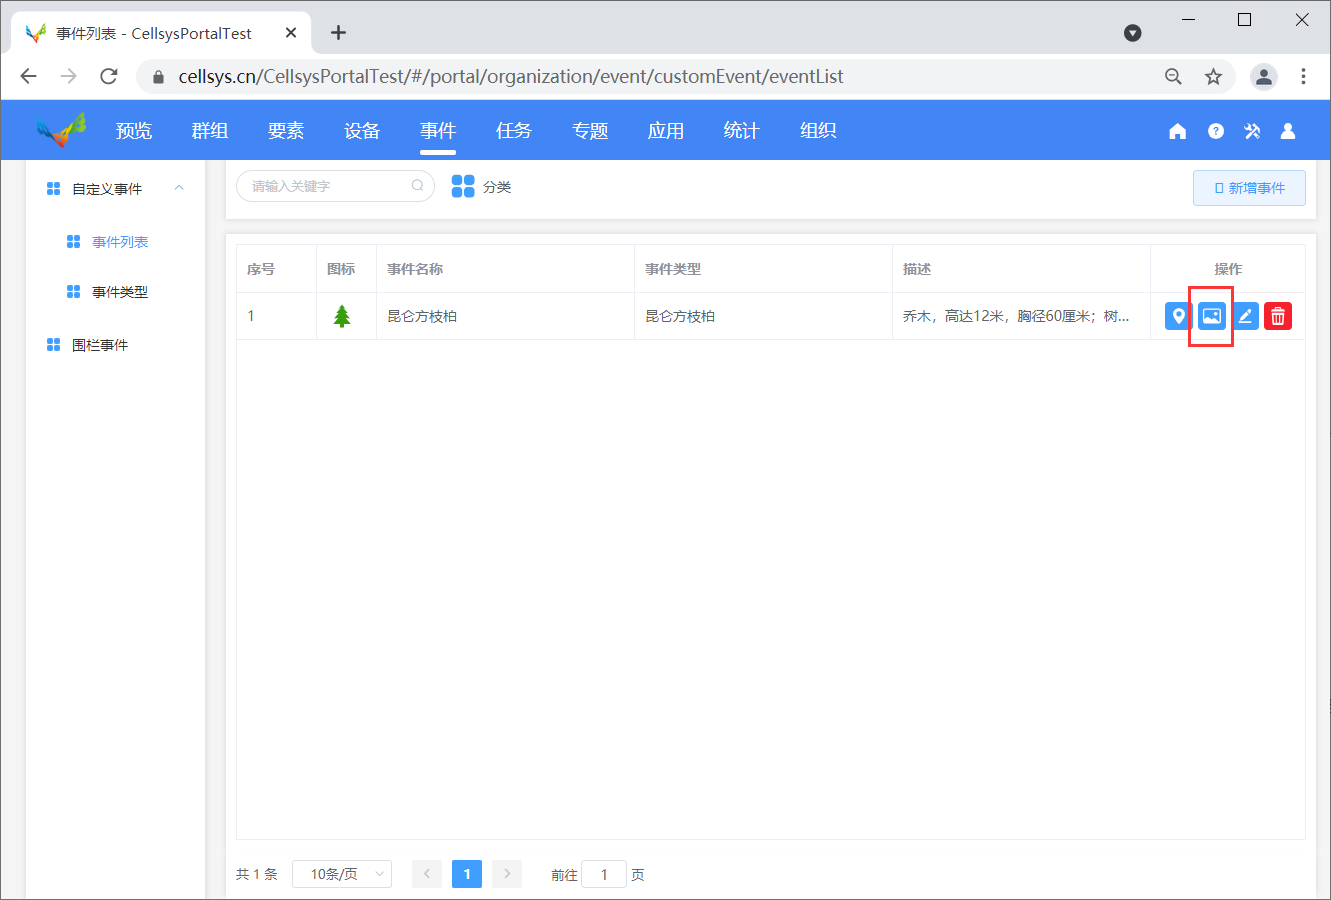The image size is (1331, 900).
Task: Open the Chrome account avatar icon
Action: pos(1264,76)
